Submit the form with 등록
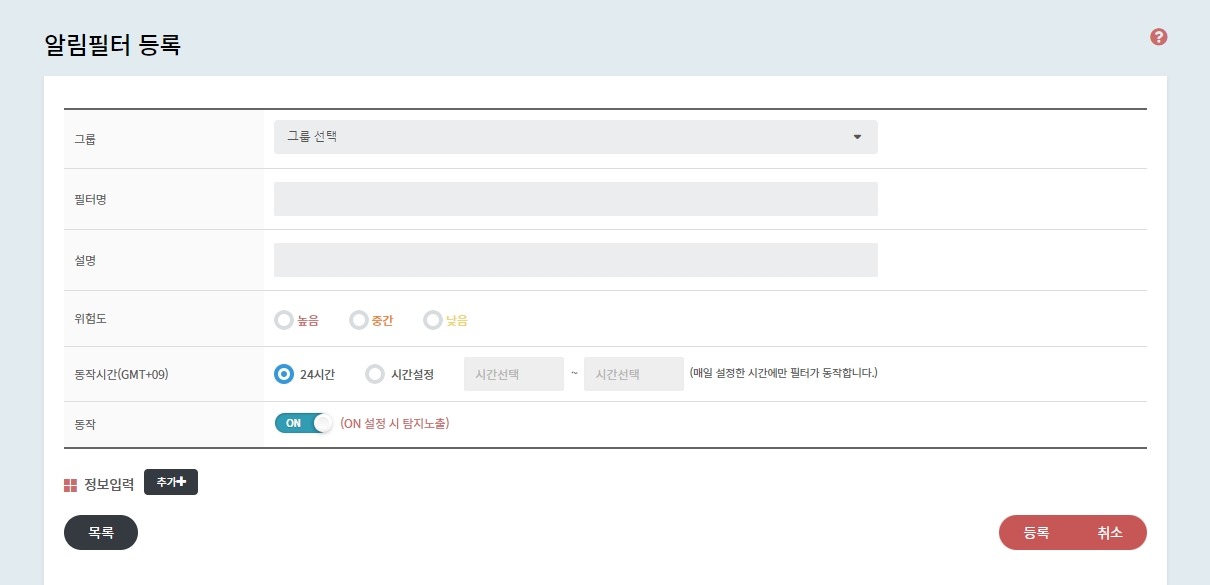1210x585 pixels. pyautogui.click(x=1036, y=533)
